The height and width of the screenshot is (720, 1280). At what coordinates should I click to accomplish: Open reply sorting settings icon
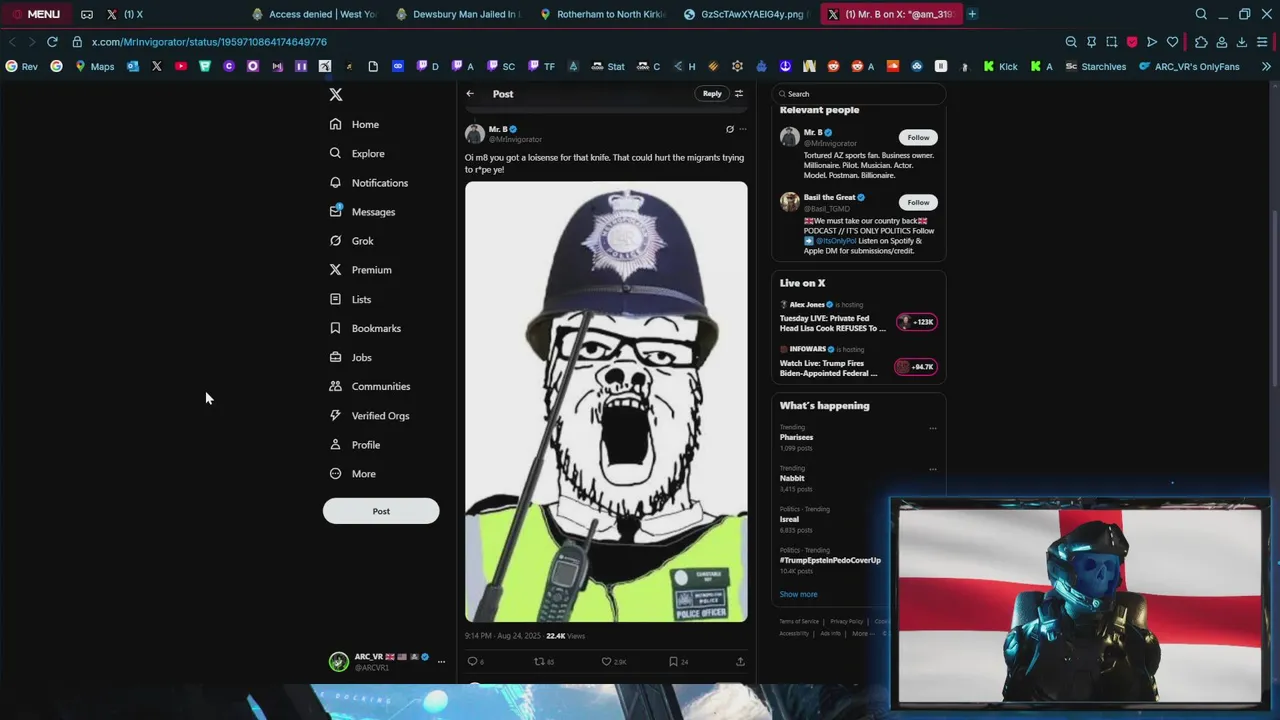coord(739,94)
